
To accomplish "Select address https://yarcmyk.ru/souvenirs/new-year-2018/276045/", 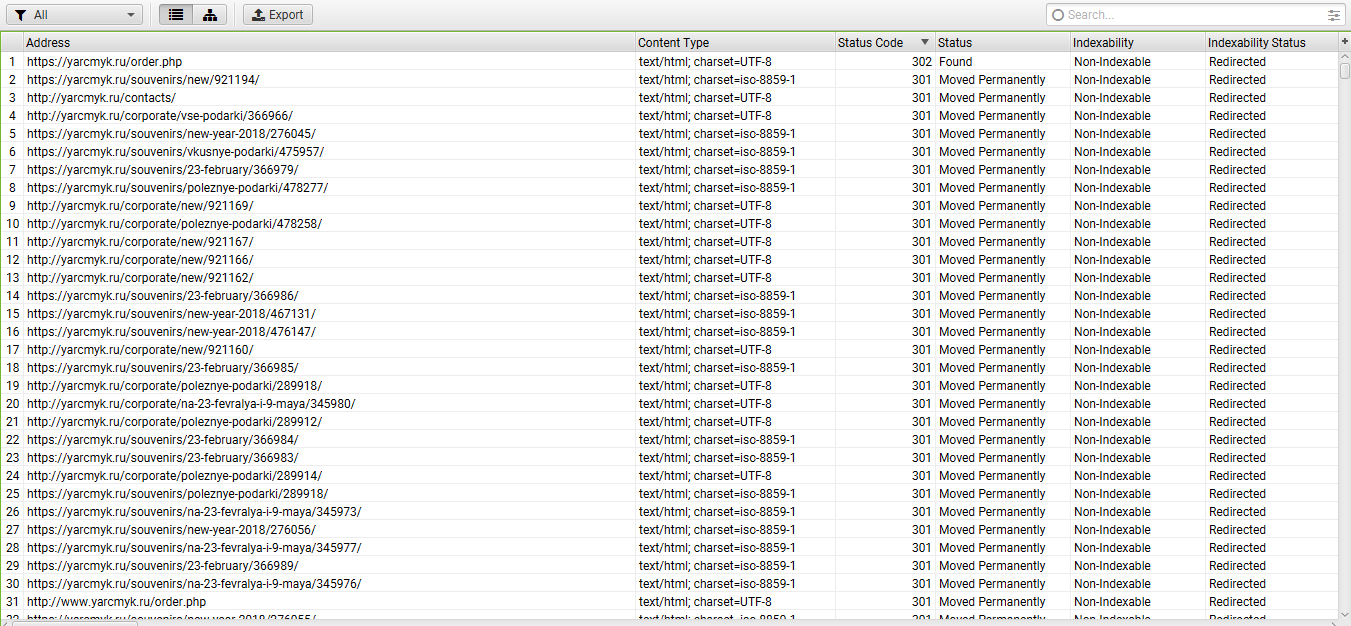I will [171, 134].
